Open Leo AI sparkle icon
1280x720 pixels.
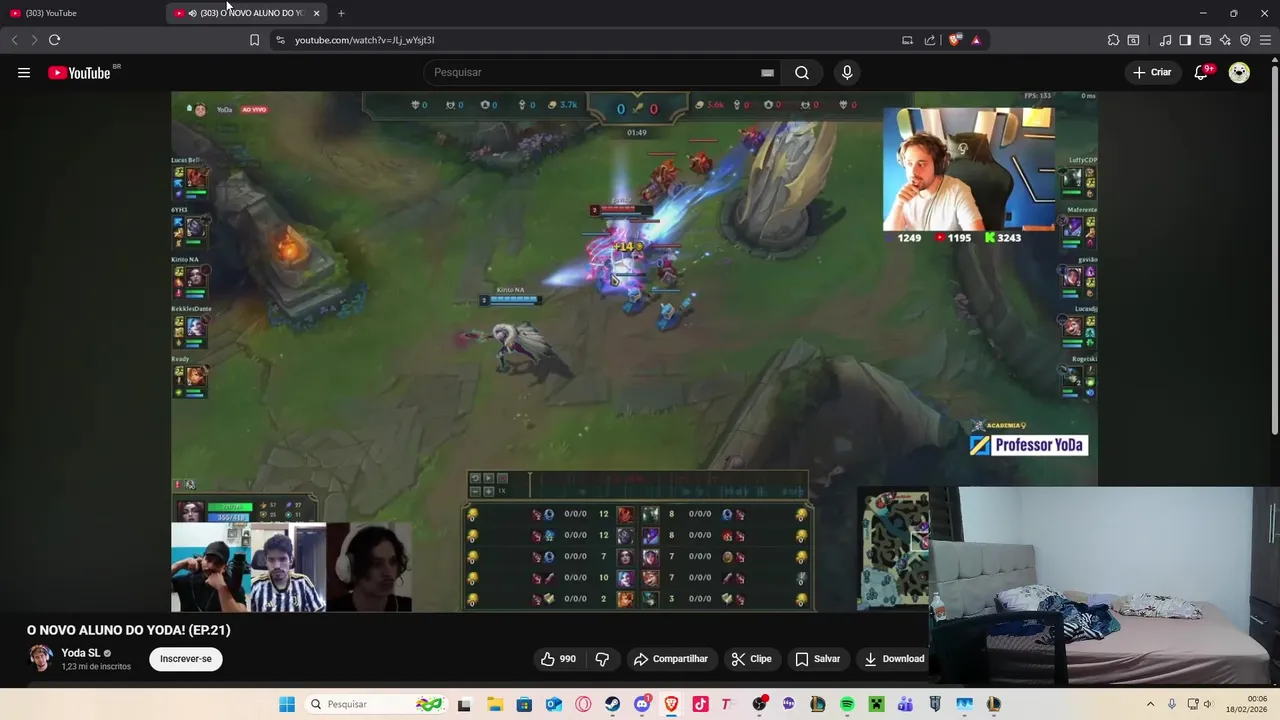(1225, 40)
